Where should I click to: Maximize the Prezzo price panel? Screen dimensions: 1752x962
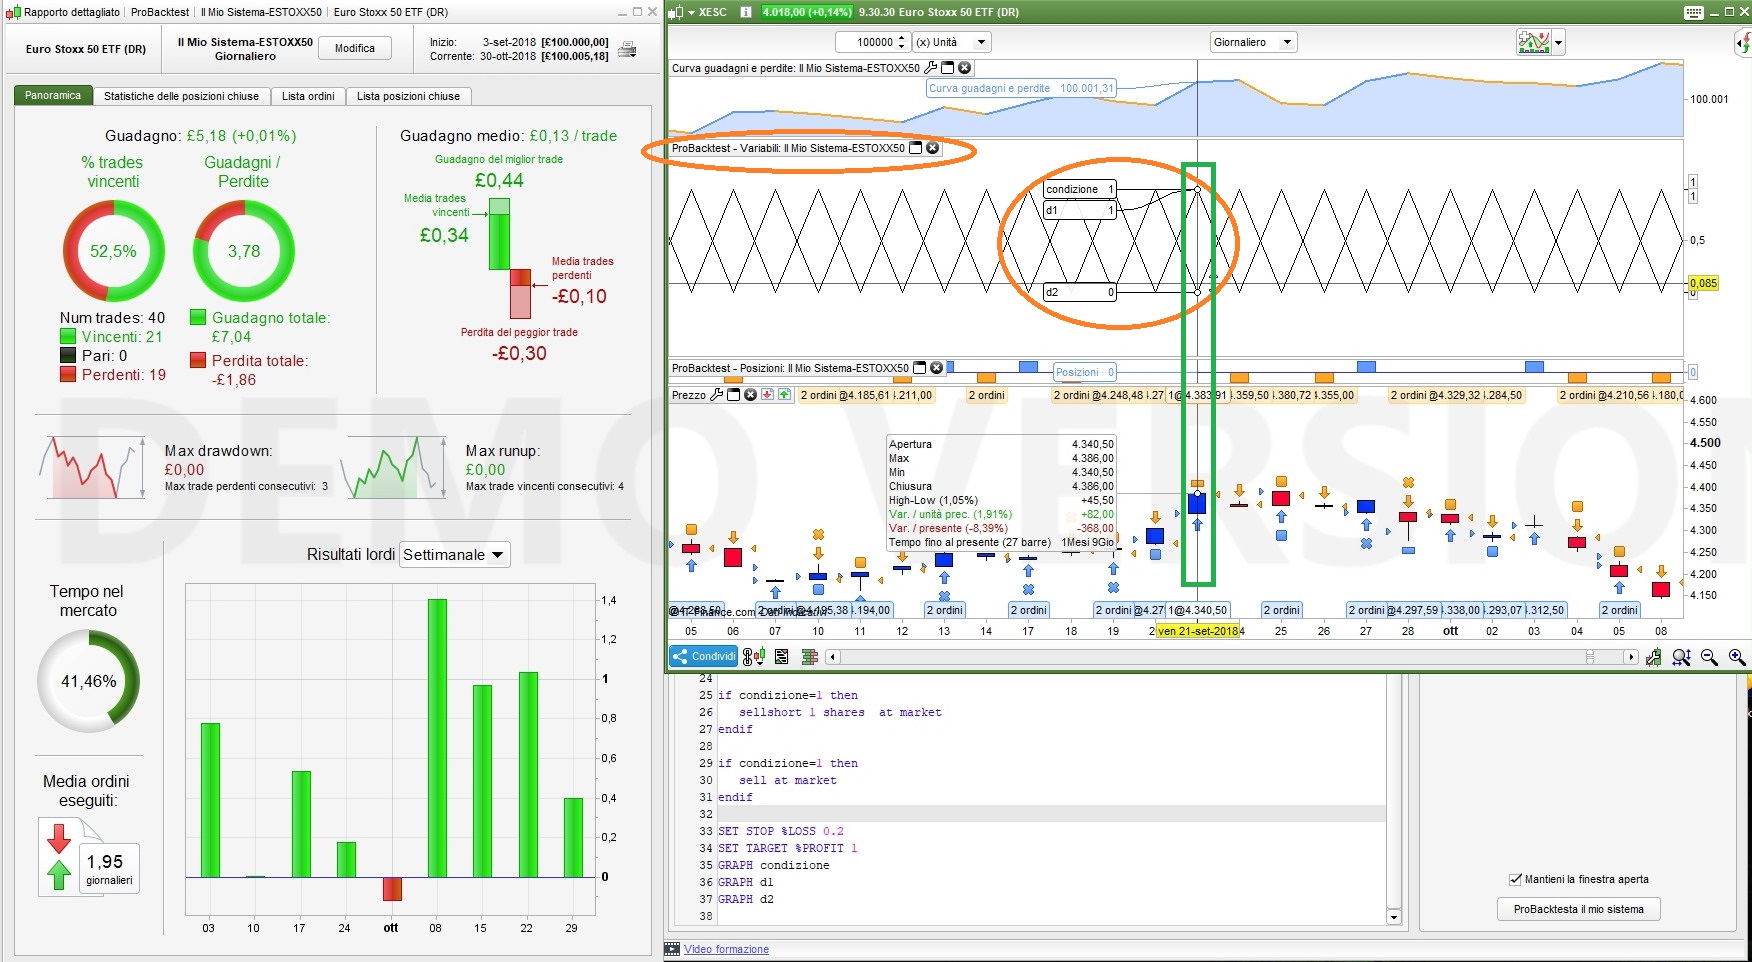click(x=733, y=395)
